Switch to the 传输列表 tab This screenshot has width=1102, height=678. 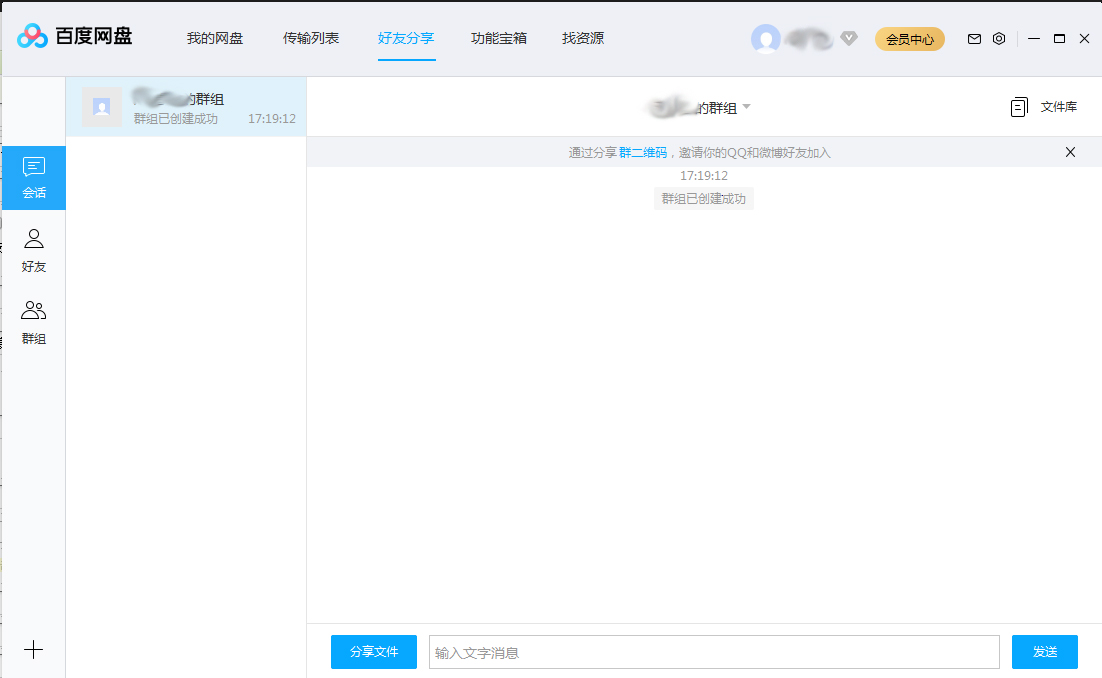pyautogui.click(x=311, y=38)
